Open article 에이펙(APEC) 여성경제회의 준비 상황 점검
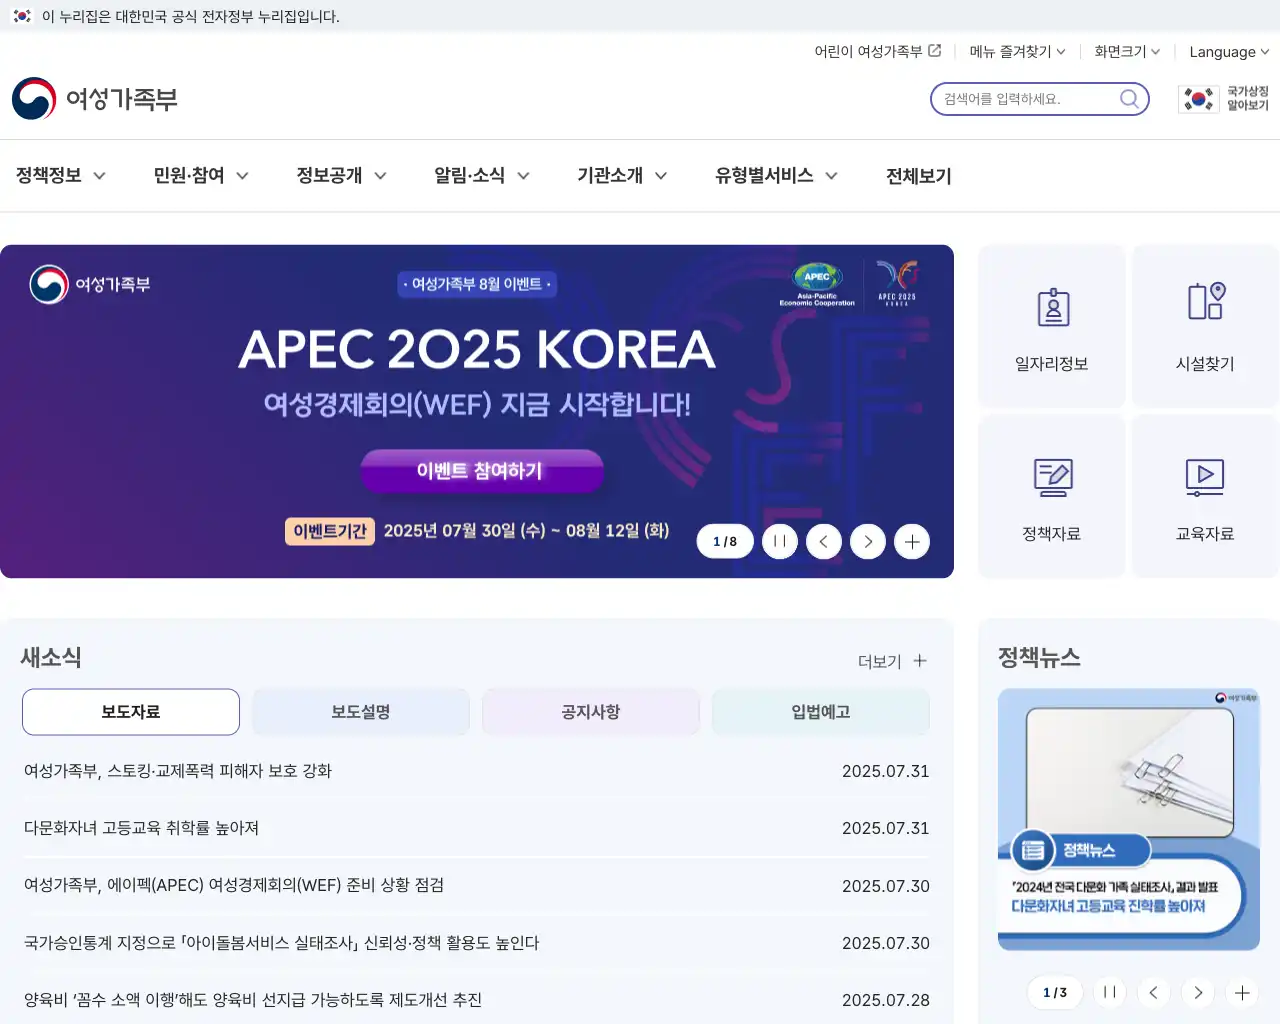The image size is (1280, 1024). [x=234, y=885]
